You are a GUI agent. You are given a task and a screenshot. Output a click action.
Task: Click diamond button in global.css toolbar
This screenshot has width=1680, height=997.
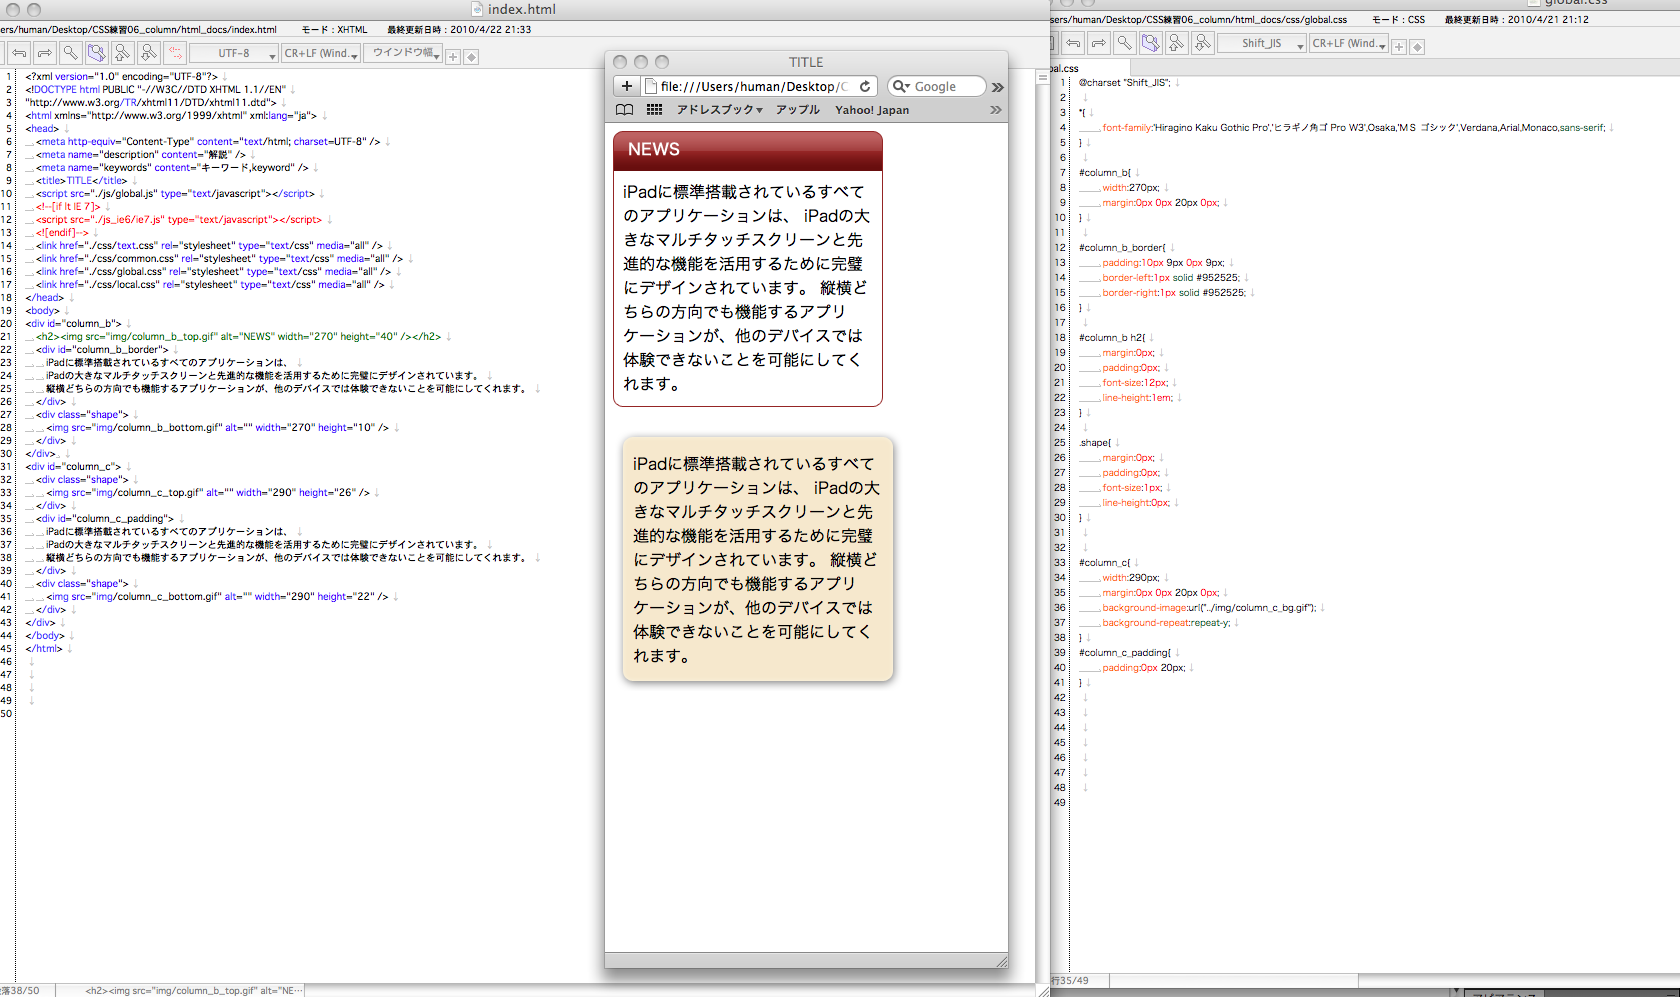pyautogui.click(x=1417, y=47)
